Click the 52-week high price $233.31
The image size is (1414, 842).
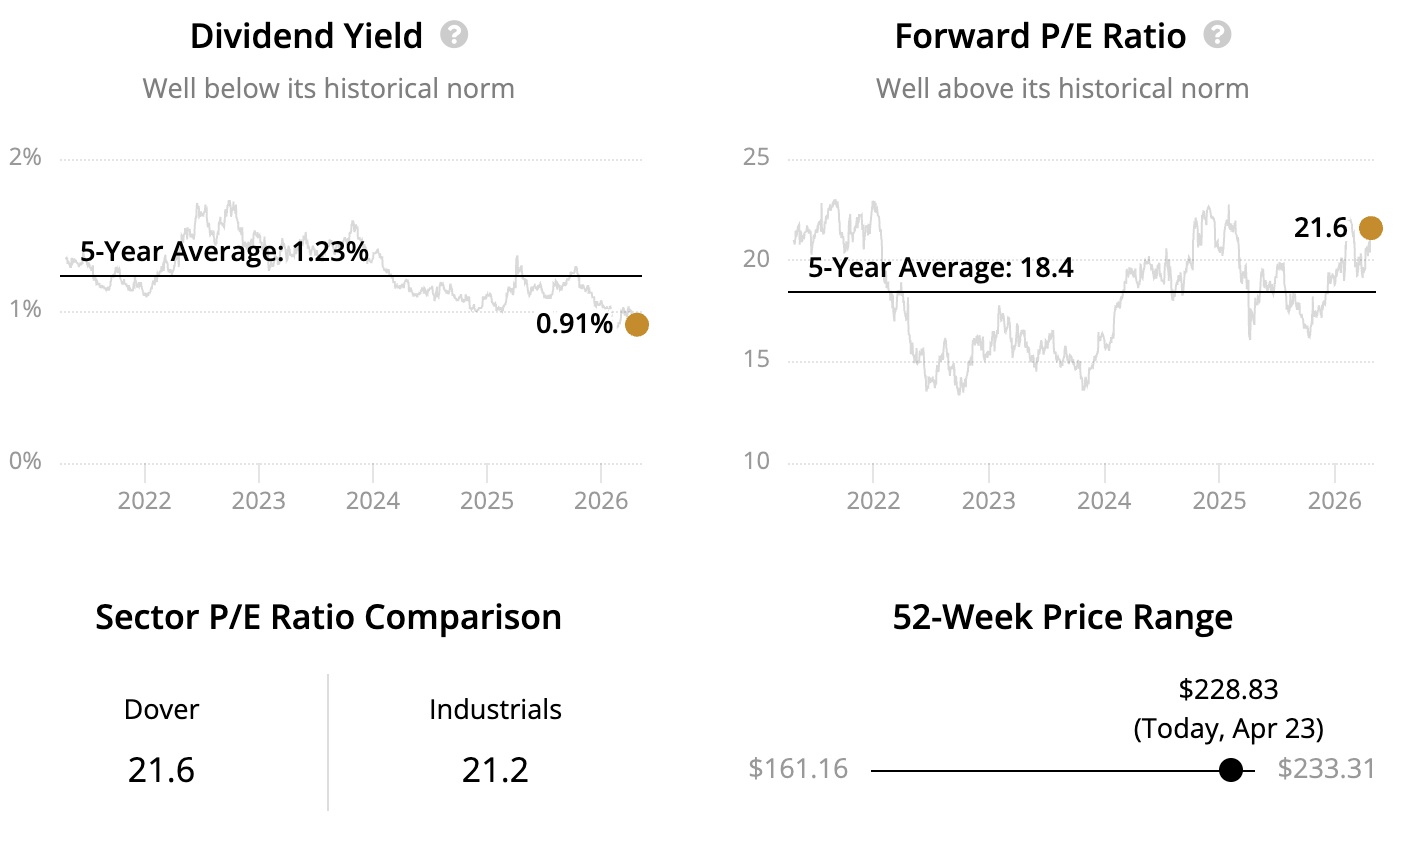tap(1326, 769)
